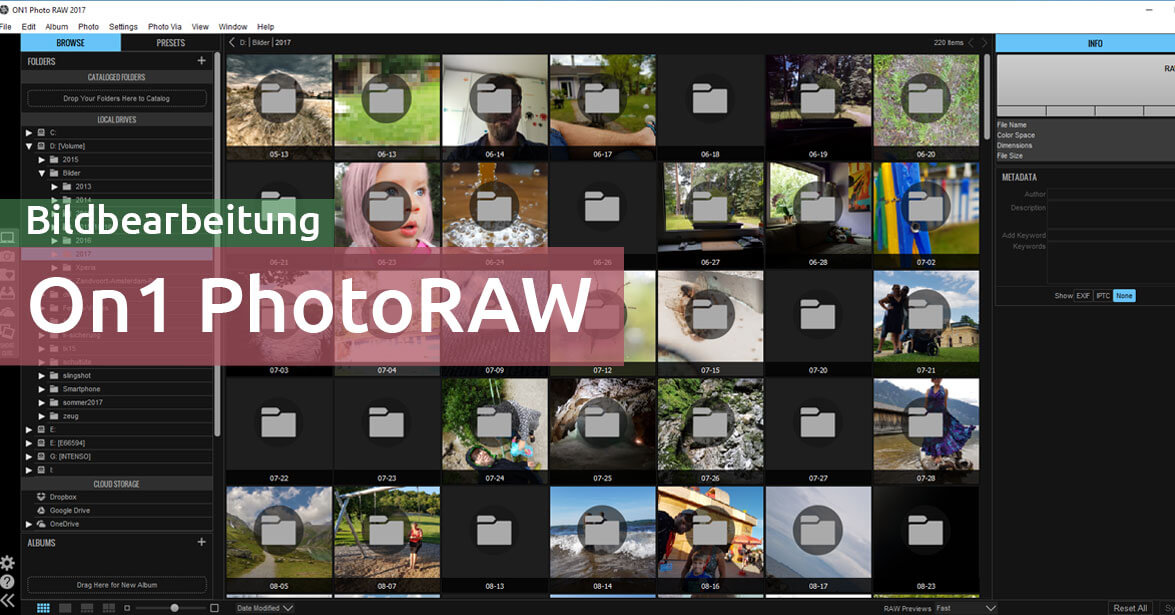Open the help question mark icon
Viewport: 1175px width, 615px height.
tap(7, 582)
